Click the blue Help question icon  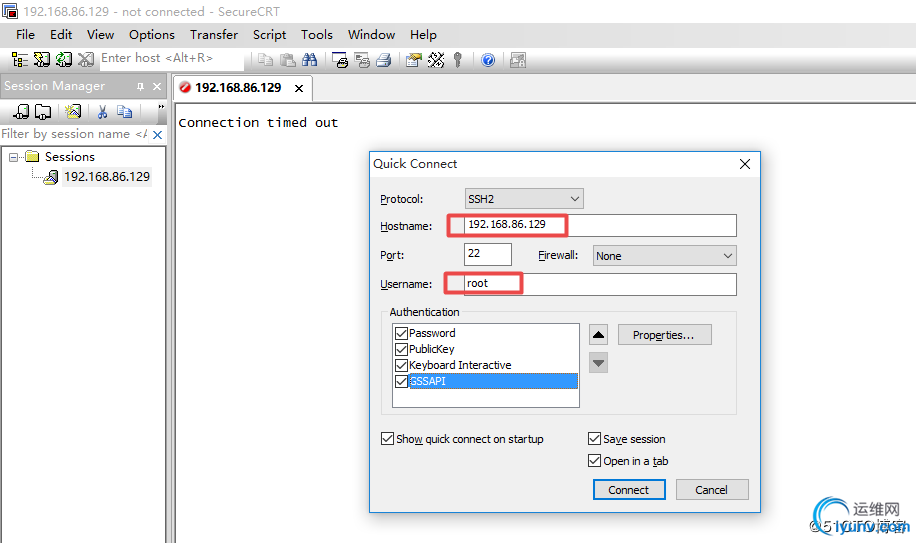click(x=488, y=60)
